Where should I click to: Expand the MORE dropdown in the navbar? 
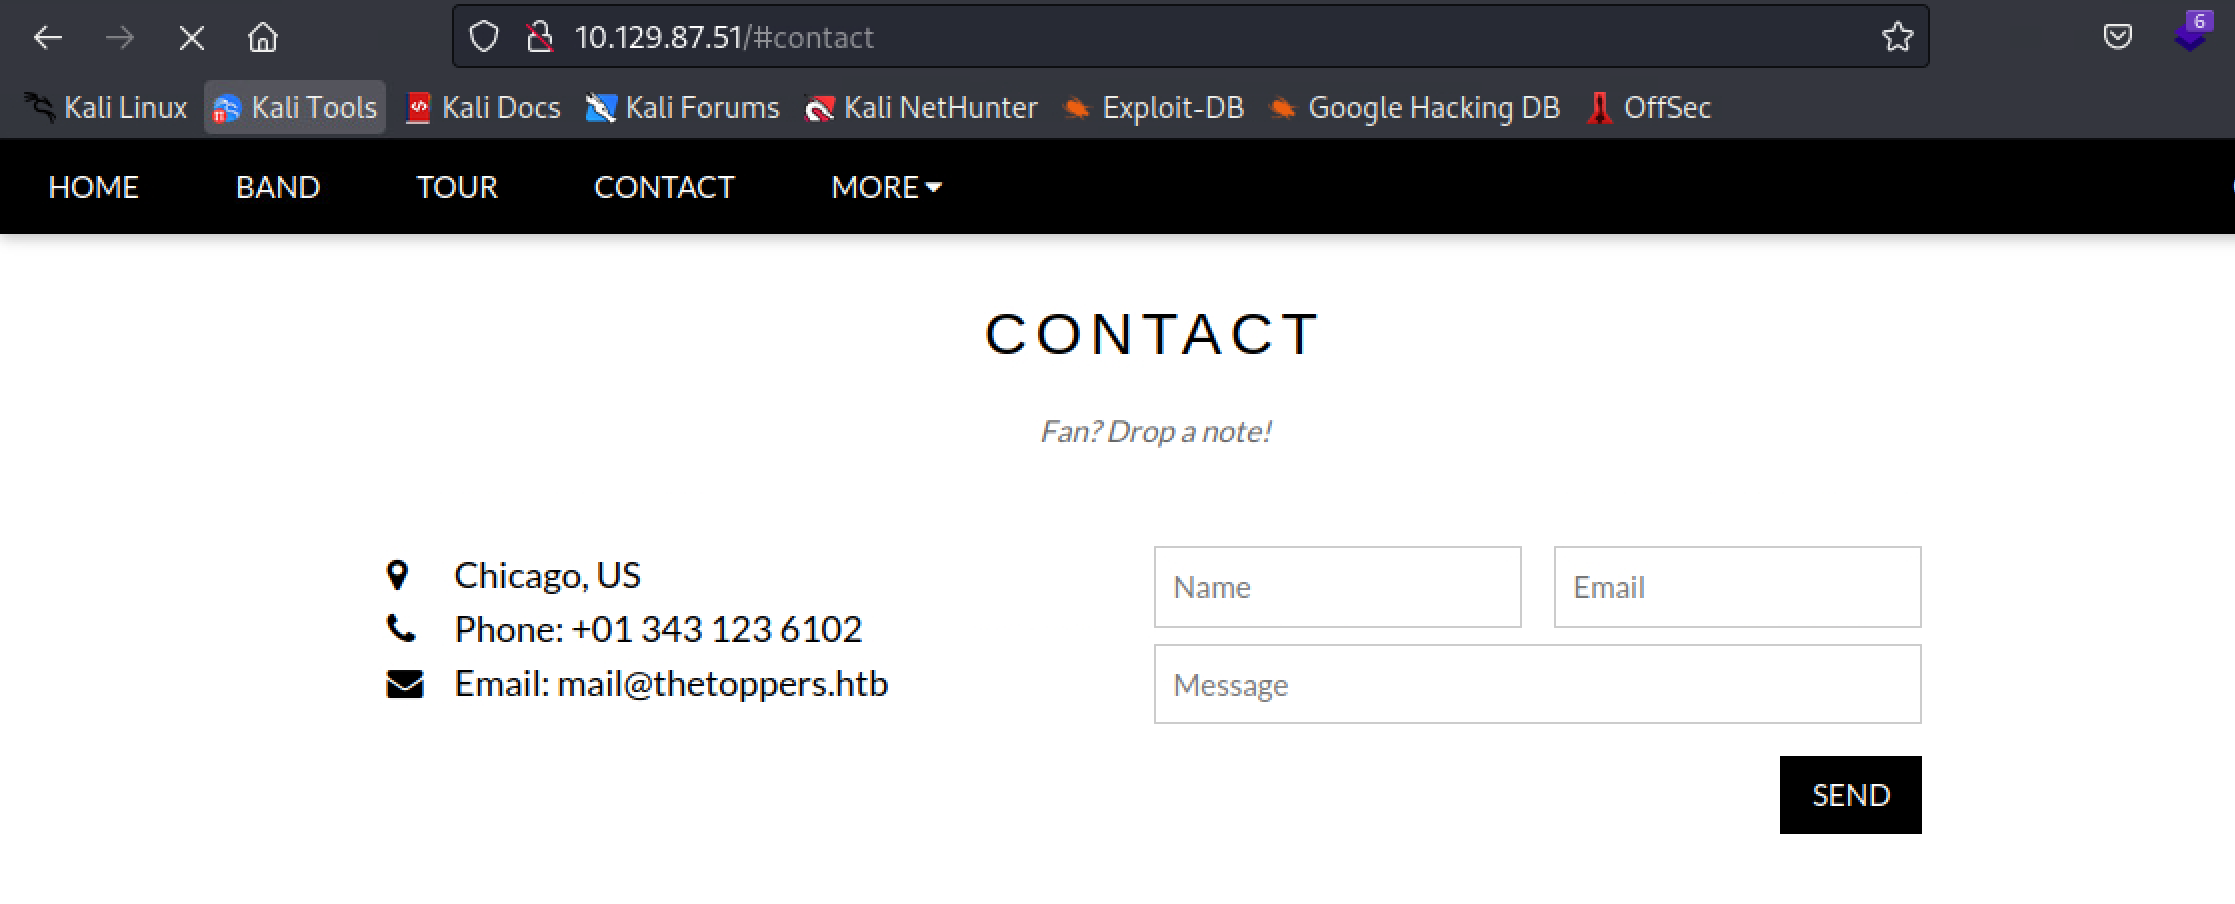(886, 187)
